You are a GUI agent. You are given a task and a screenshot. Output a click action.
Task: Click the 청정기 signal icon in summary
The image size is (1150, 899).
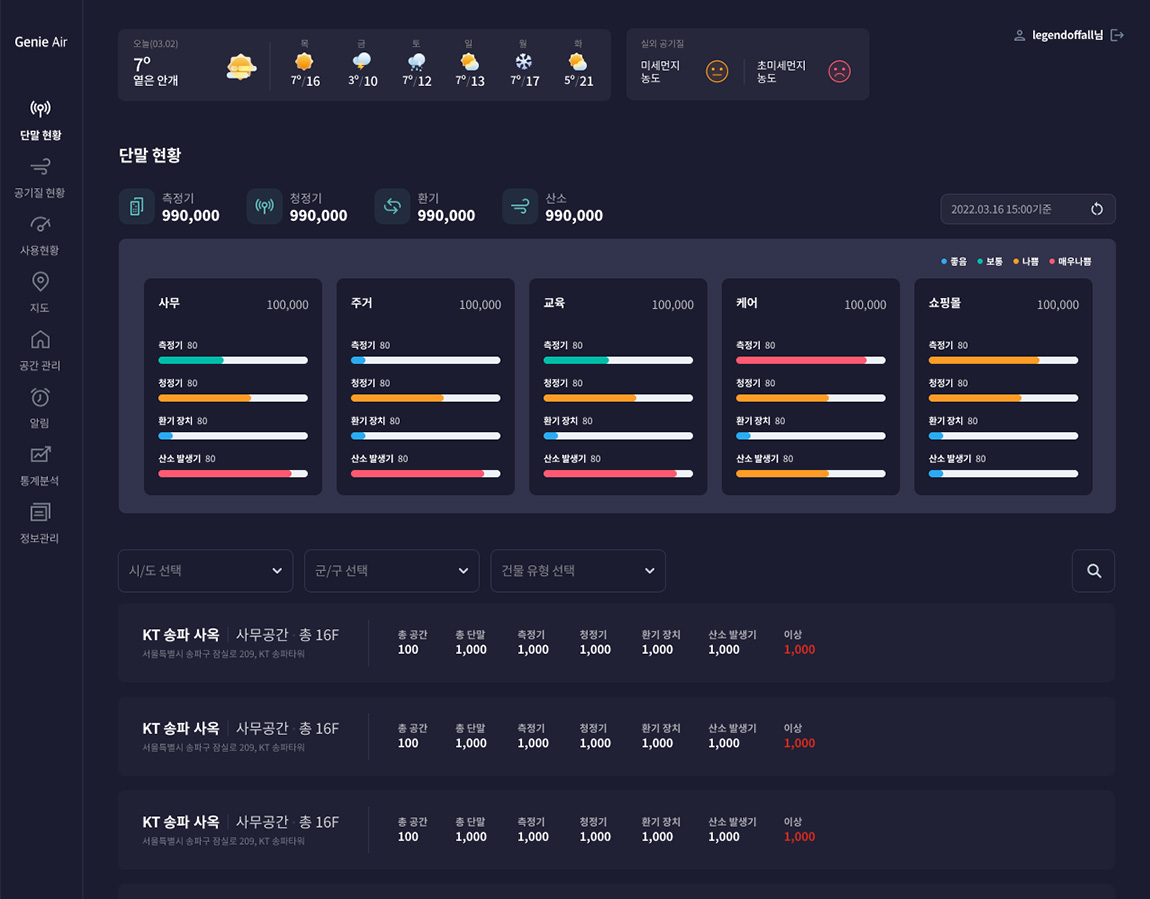tap(265, 207)
